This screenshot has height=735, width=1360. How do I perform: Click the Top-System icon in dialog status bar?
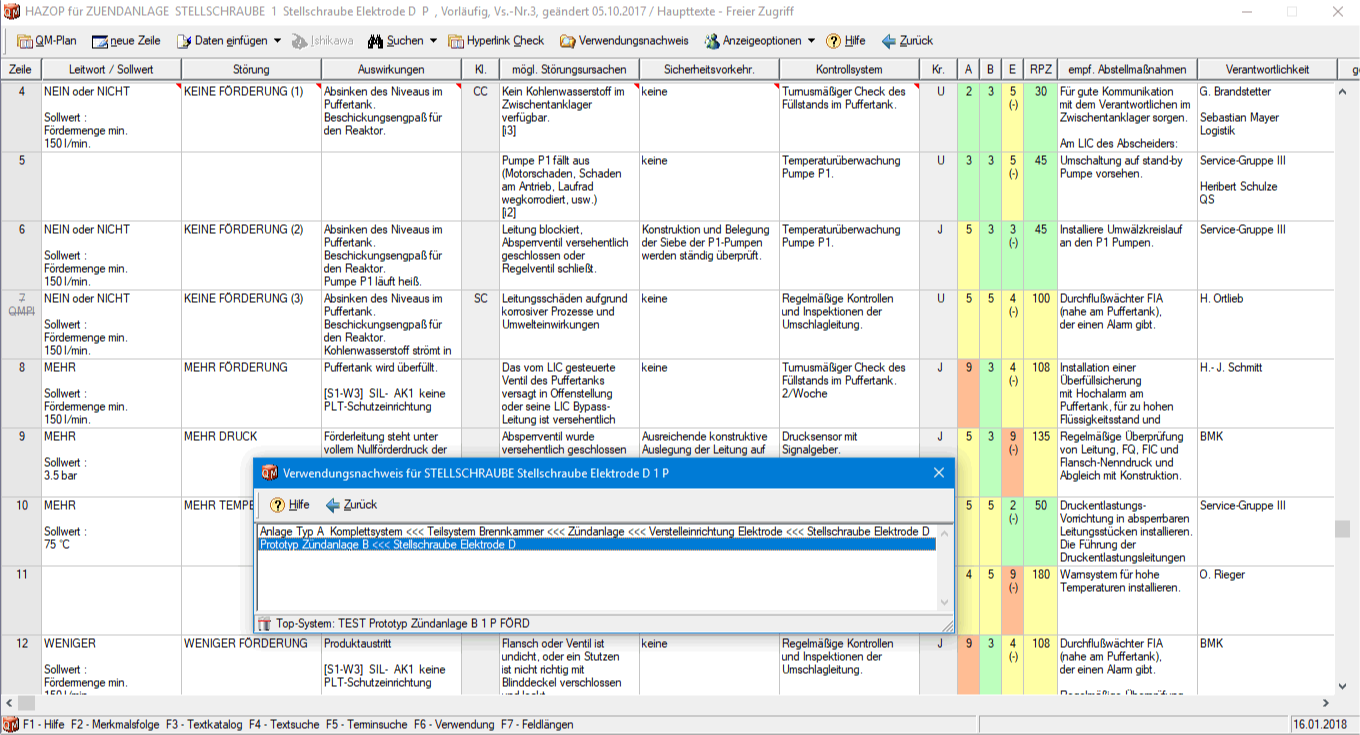pyautogui.click(x=265, y=624)
